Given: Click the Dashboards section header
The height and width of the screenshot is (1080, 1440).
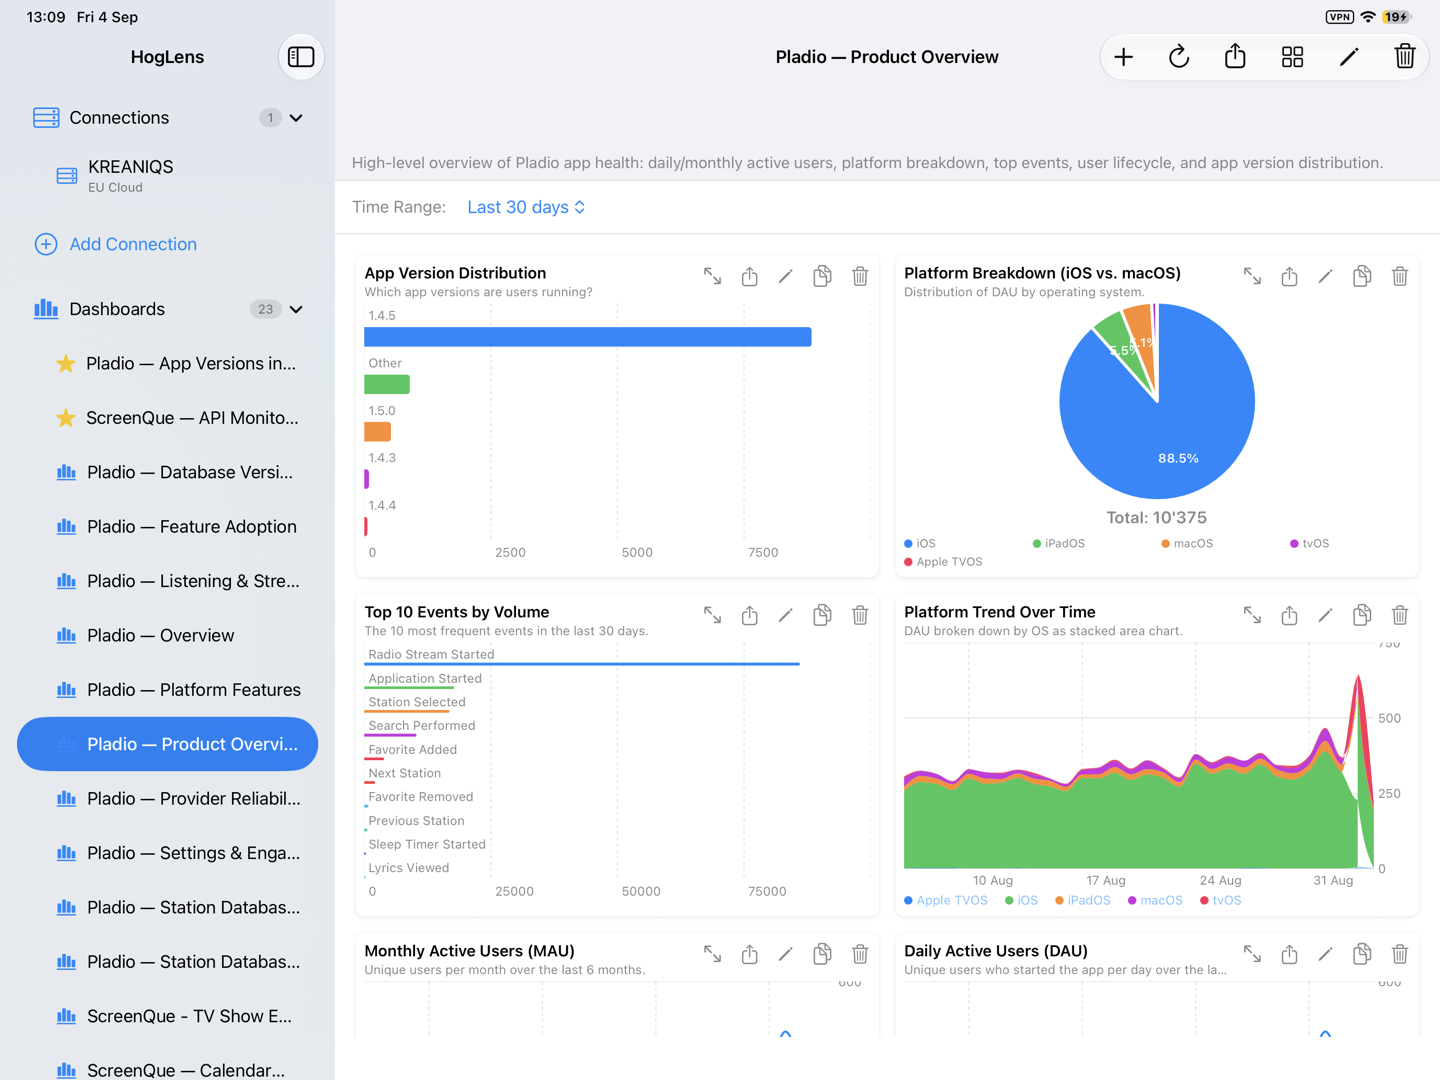Looking at the screenshot, I should 167,309.
